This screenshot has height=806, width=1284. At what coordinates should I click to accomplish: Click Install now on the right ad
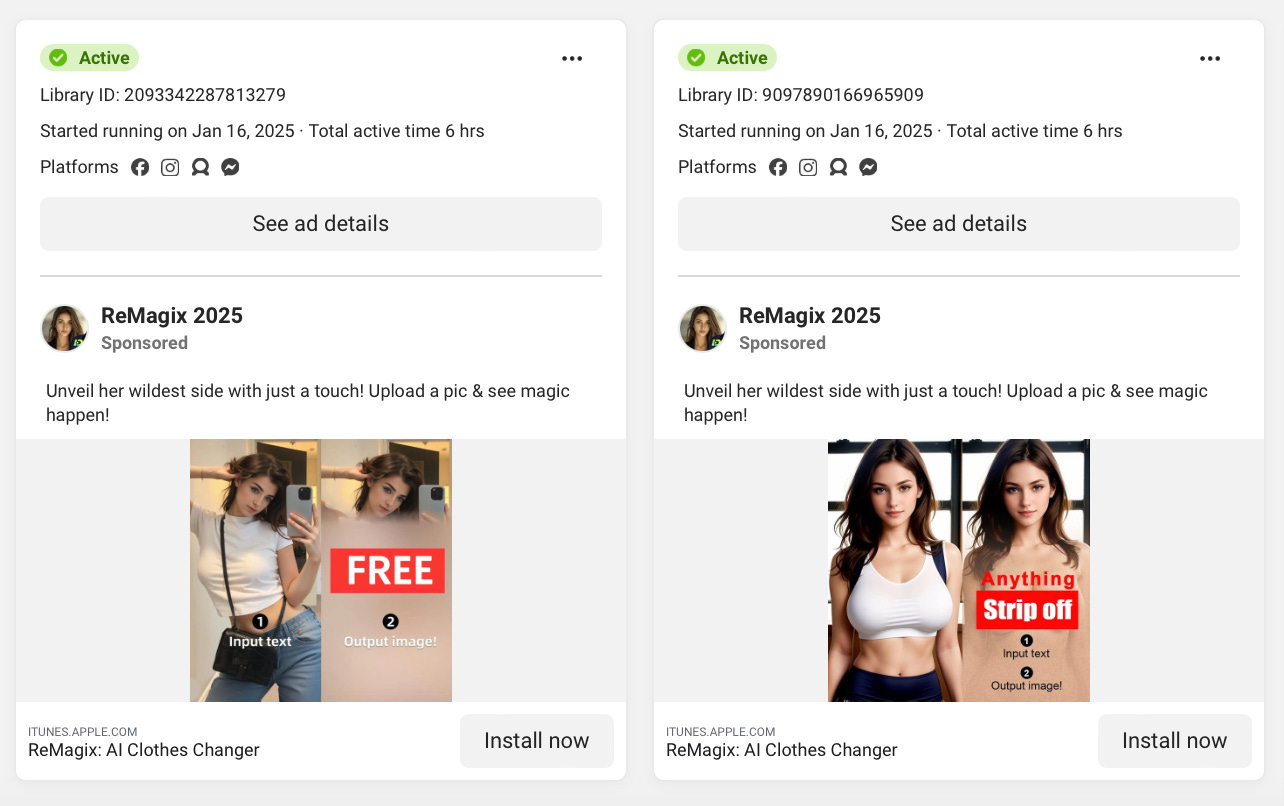(x=1175, y=741)
